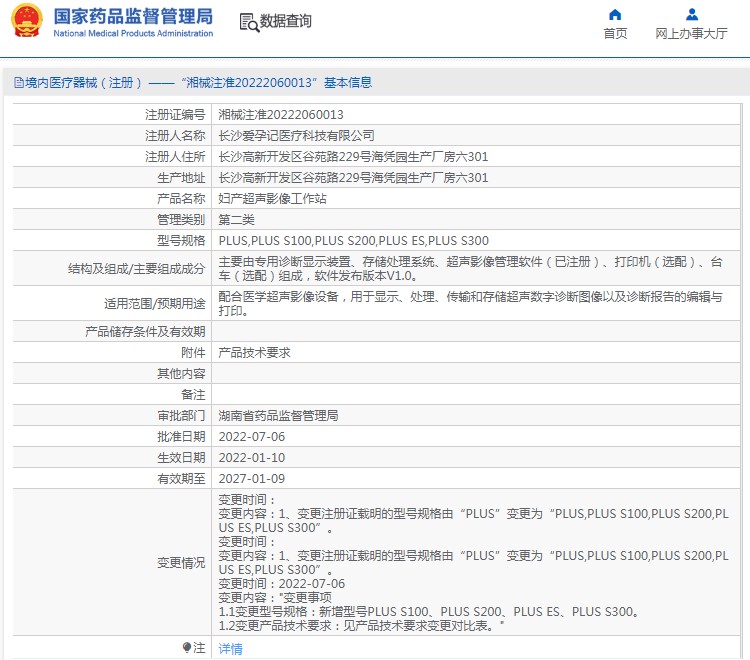
Task: Click the 基本信息 section header title
Action: click(348, 83)
